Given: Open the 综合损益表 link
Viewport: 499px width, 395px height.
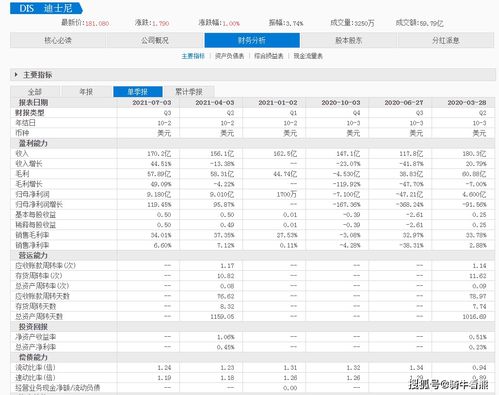Looking at the screenshot, I should 269,56.
